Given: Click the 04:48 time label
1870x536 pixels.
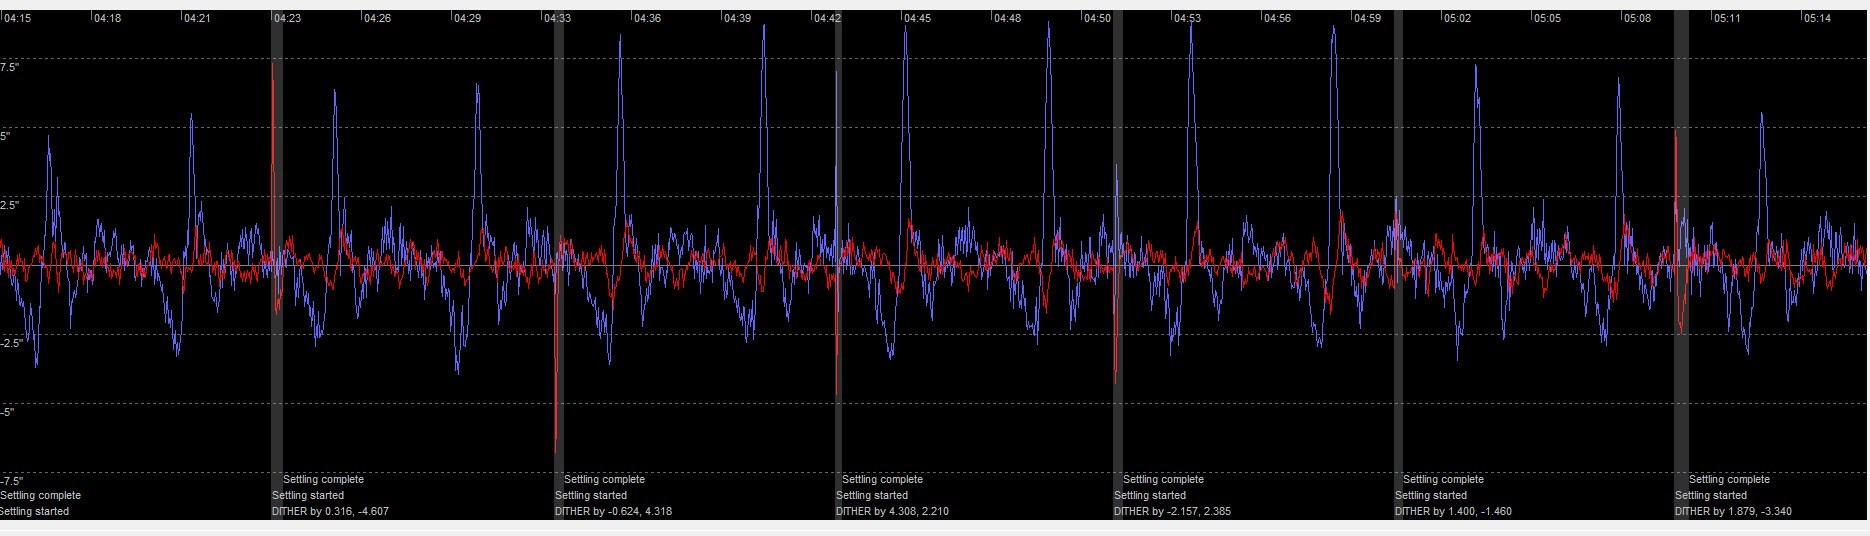Looking at the screenshot, I should (x=1007, y=18).
